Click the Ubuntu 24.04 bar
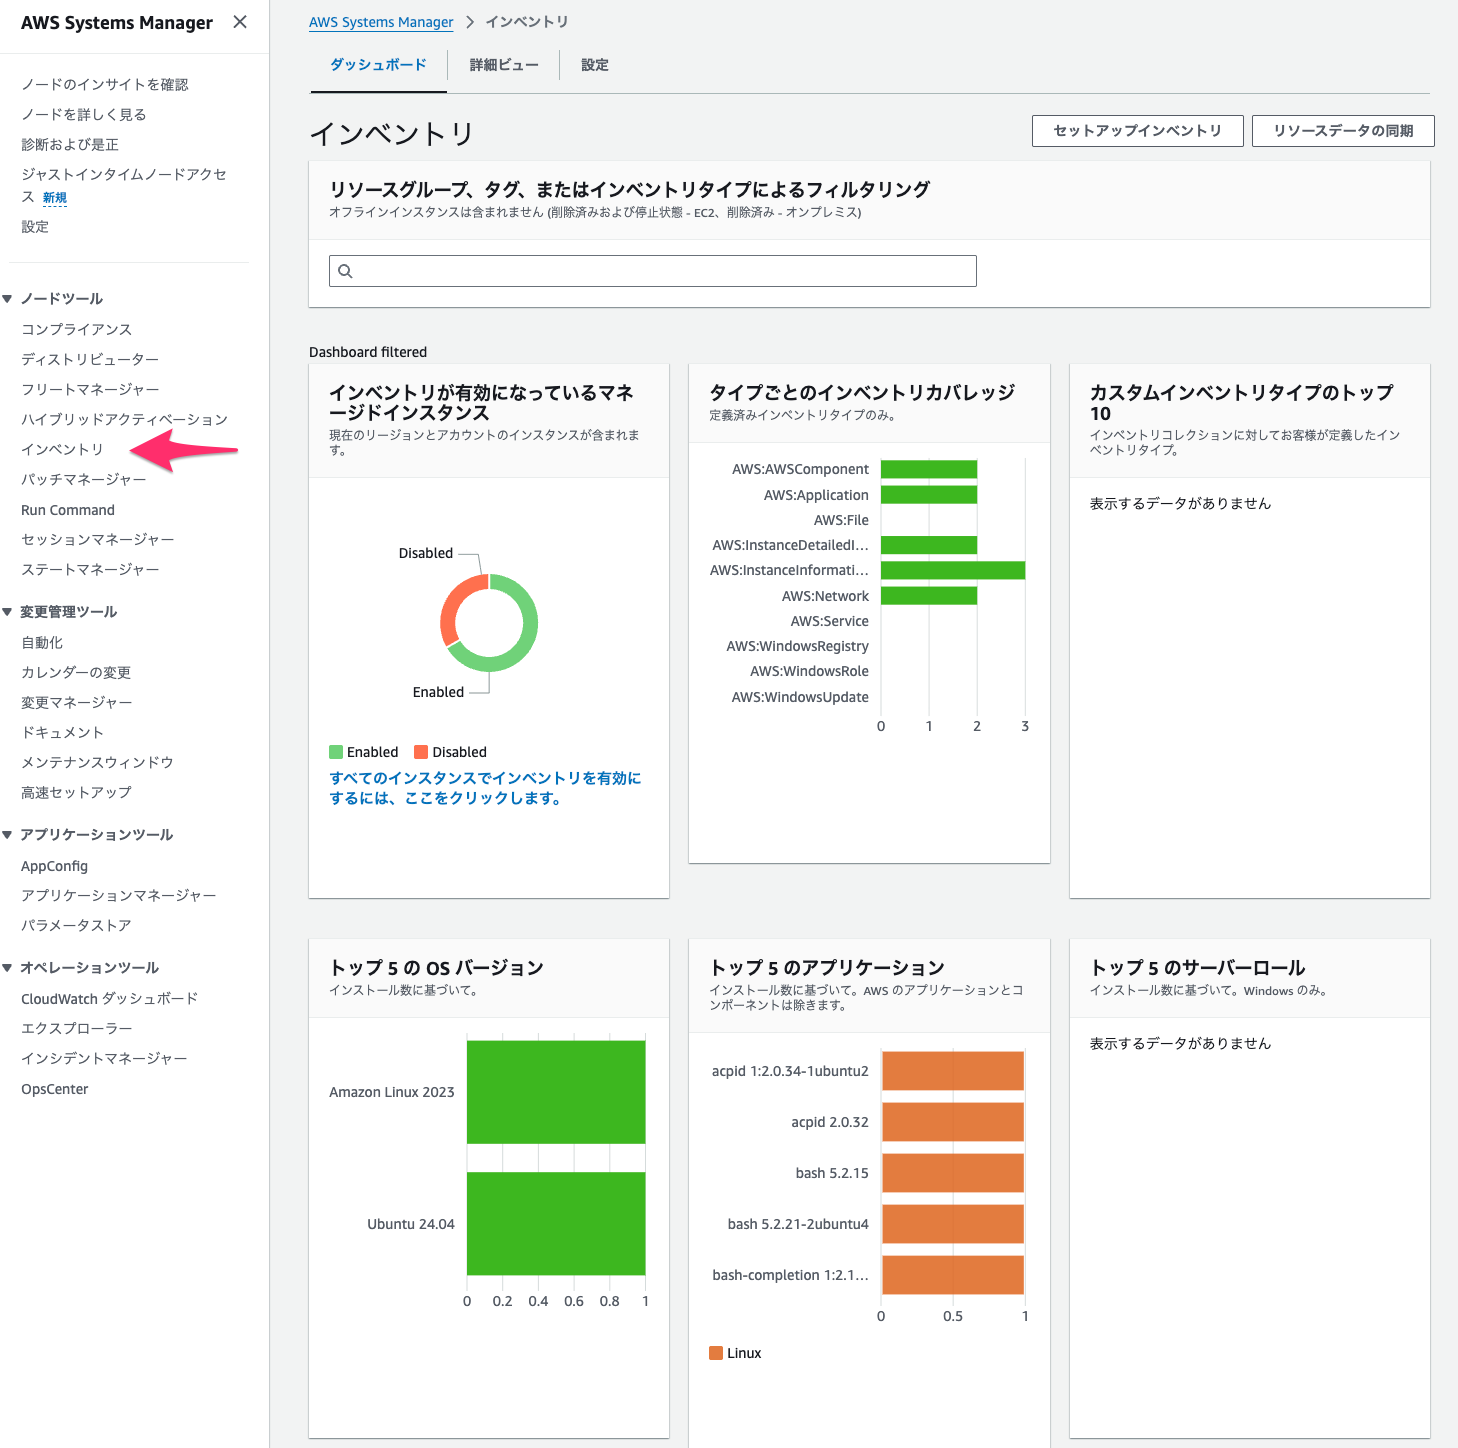Viewport: 1458px width, 1448px height. click(556, 1224)
